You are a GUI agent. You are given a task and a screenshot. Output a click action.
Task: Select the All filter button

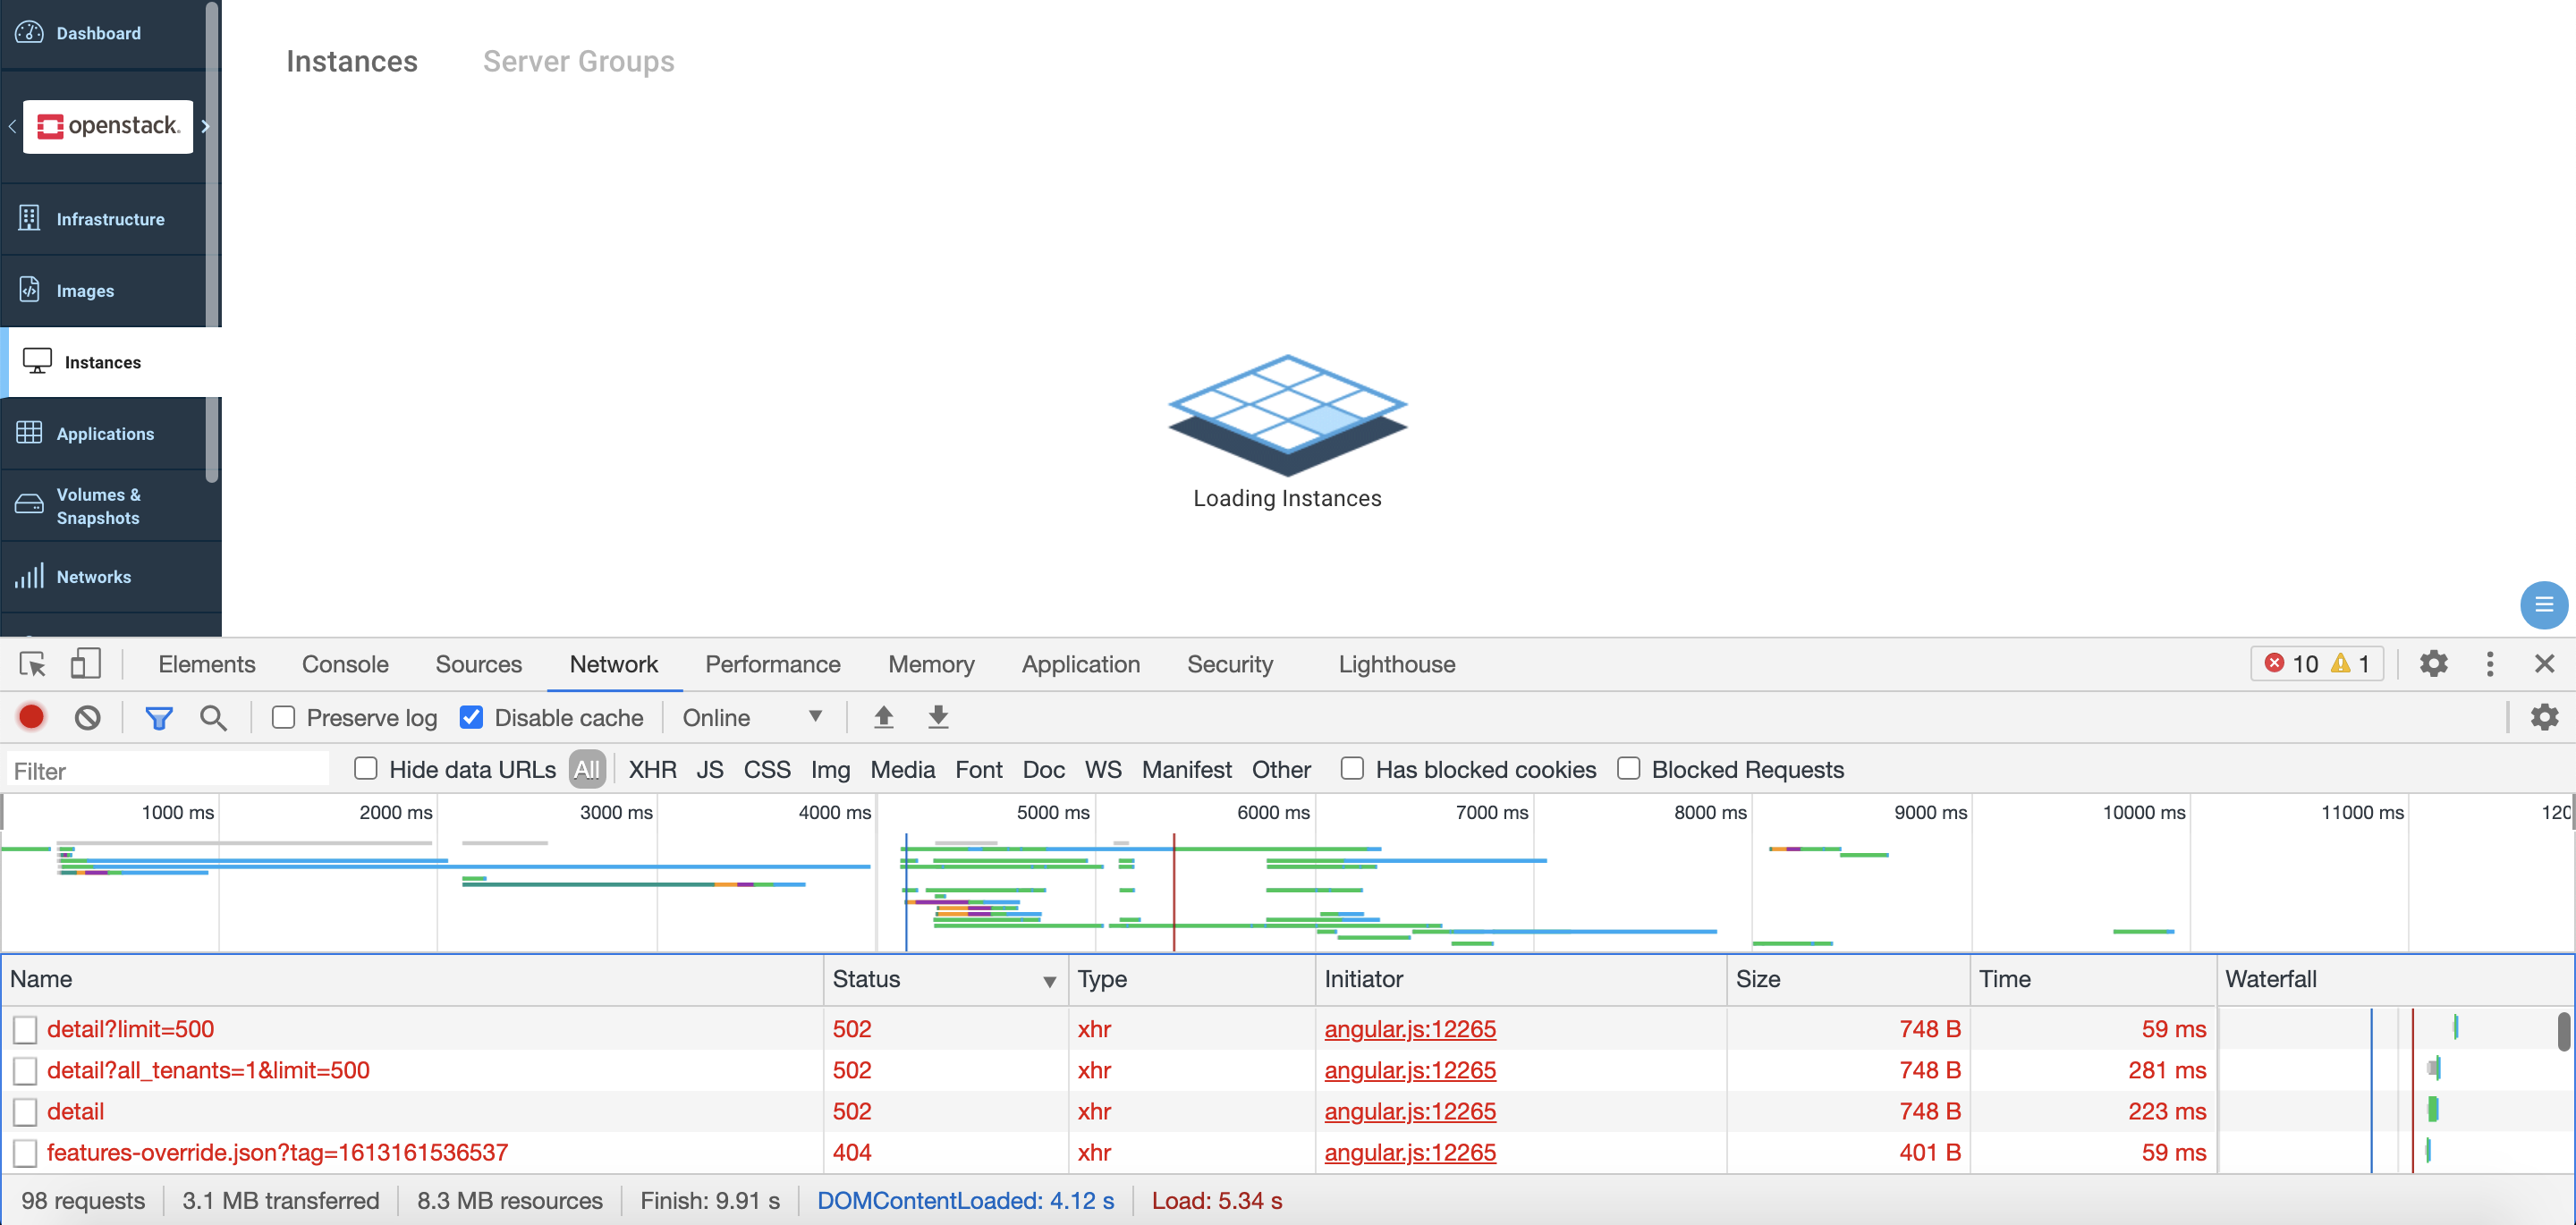[587, 769]
